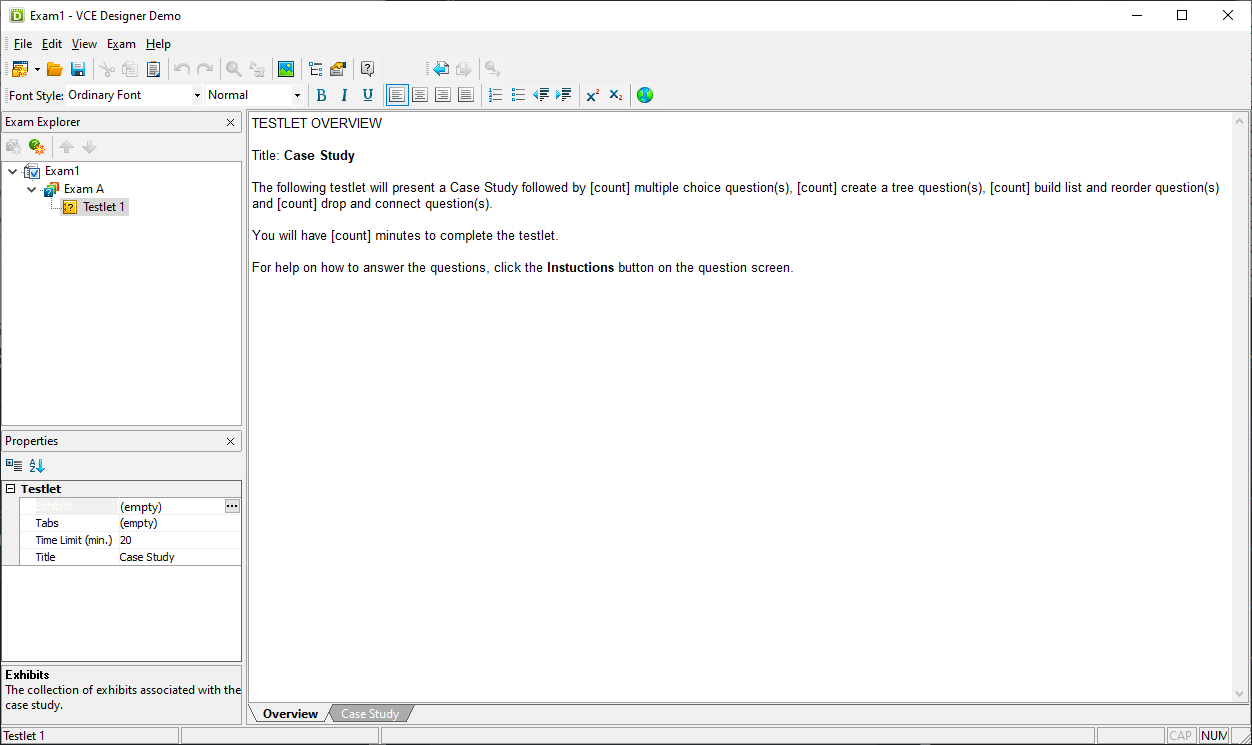Toggle the numbered list
Image resolution: width=1252 pixels, height=745 pixels.
(495, 95)
